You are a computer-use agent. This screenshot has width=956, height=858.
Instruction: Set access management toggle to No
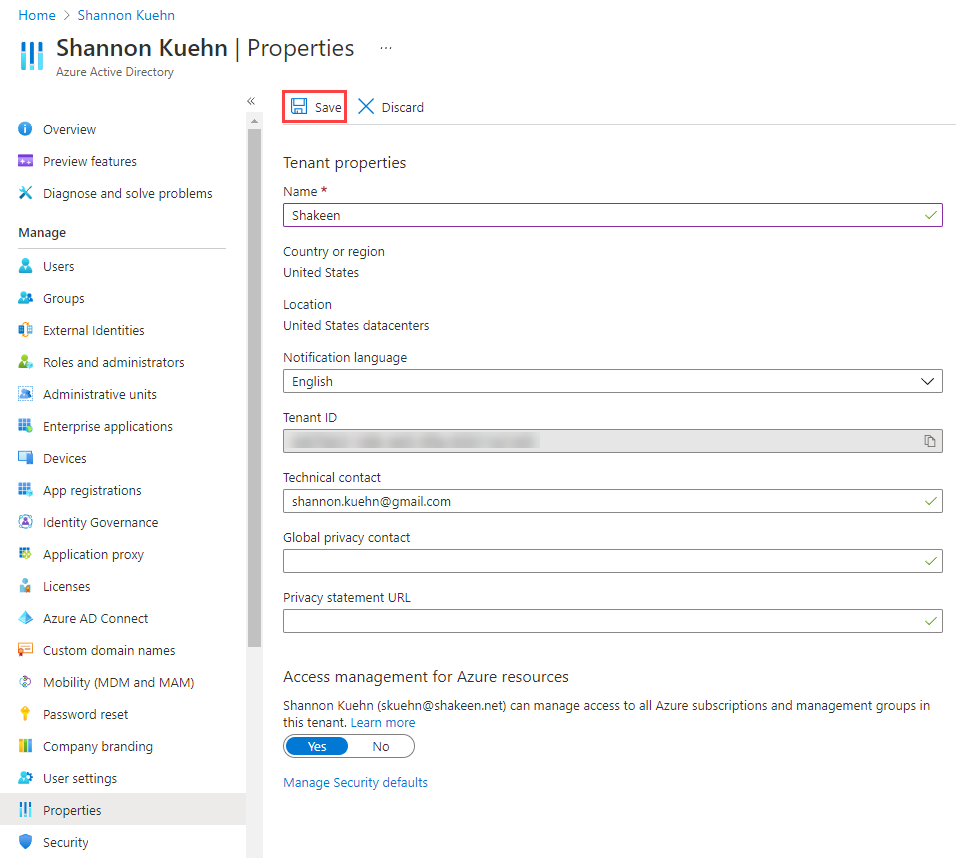pyautogui.click(x=381, y=746)
